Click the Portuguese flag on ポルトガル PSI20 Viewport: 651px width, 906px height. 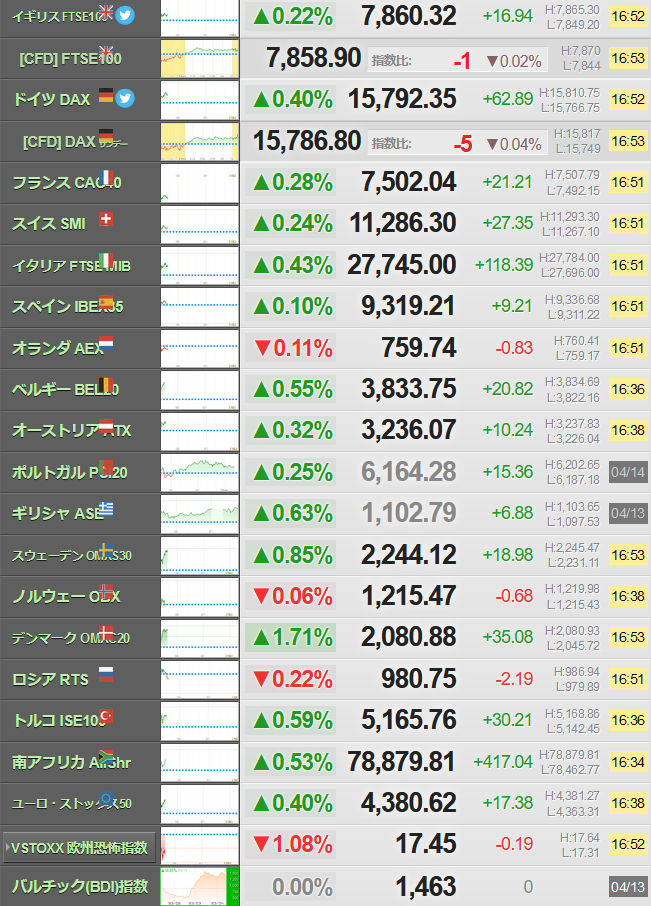[x=106, y=467]
